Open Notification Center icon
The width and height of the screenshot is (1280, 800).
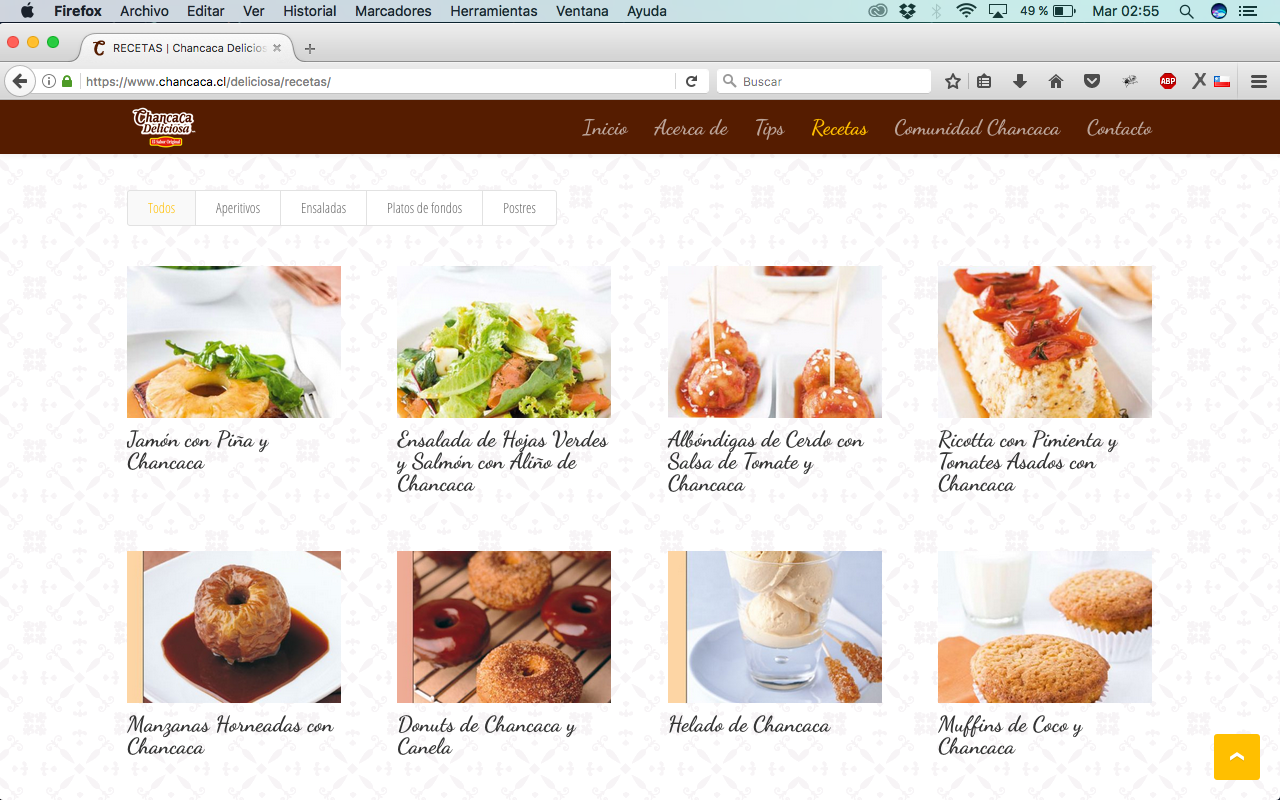coord(1248,11)
